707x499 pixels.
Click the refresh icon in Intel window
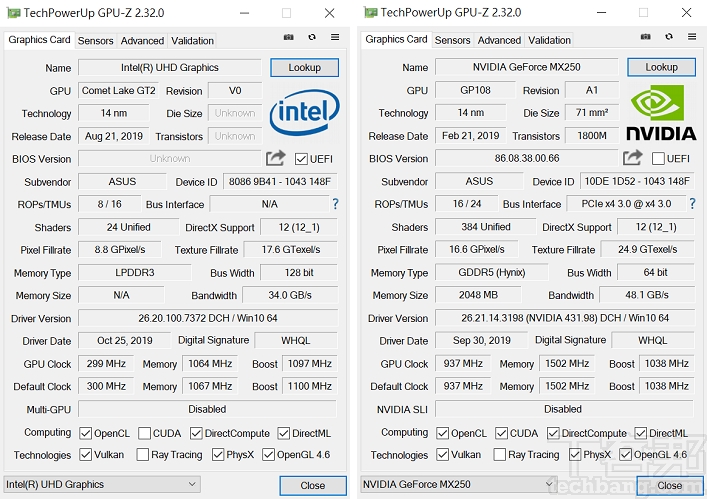tap(312, 37)
